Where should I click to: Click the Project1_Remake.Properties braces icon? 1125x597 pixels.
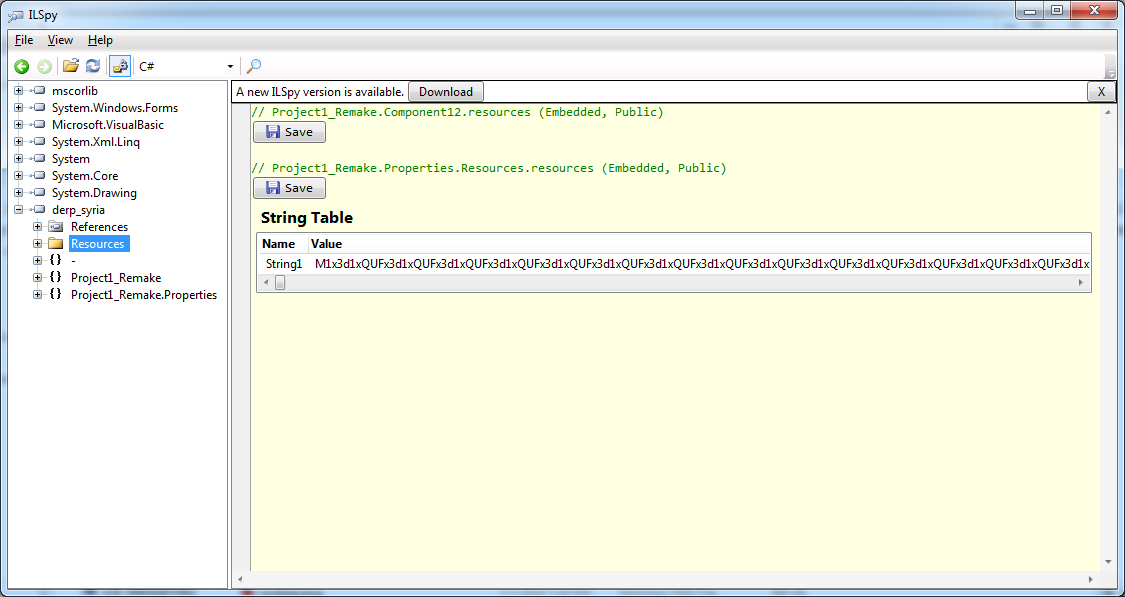click(55, 295)
